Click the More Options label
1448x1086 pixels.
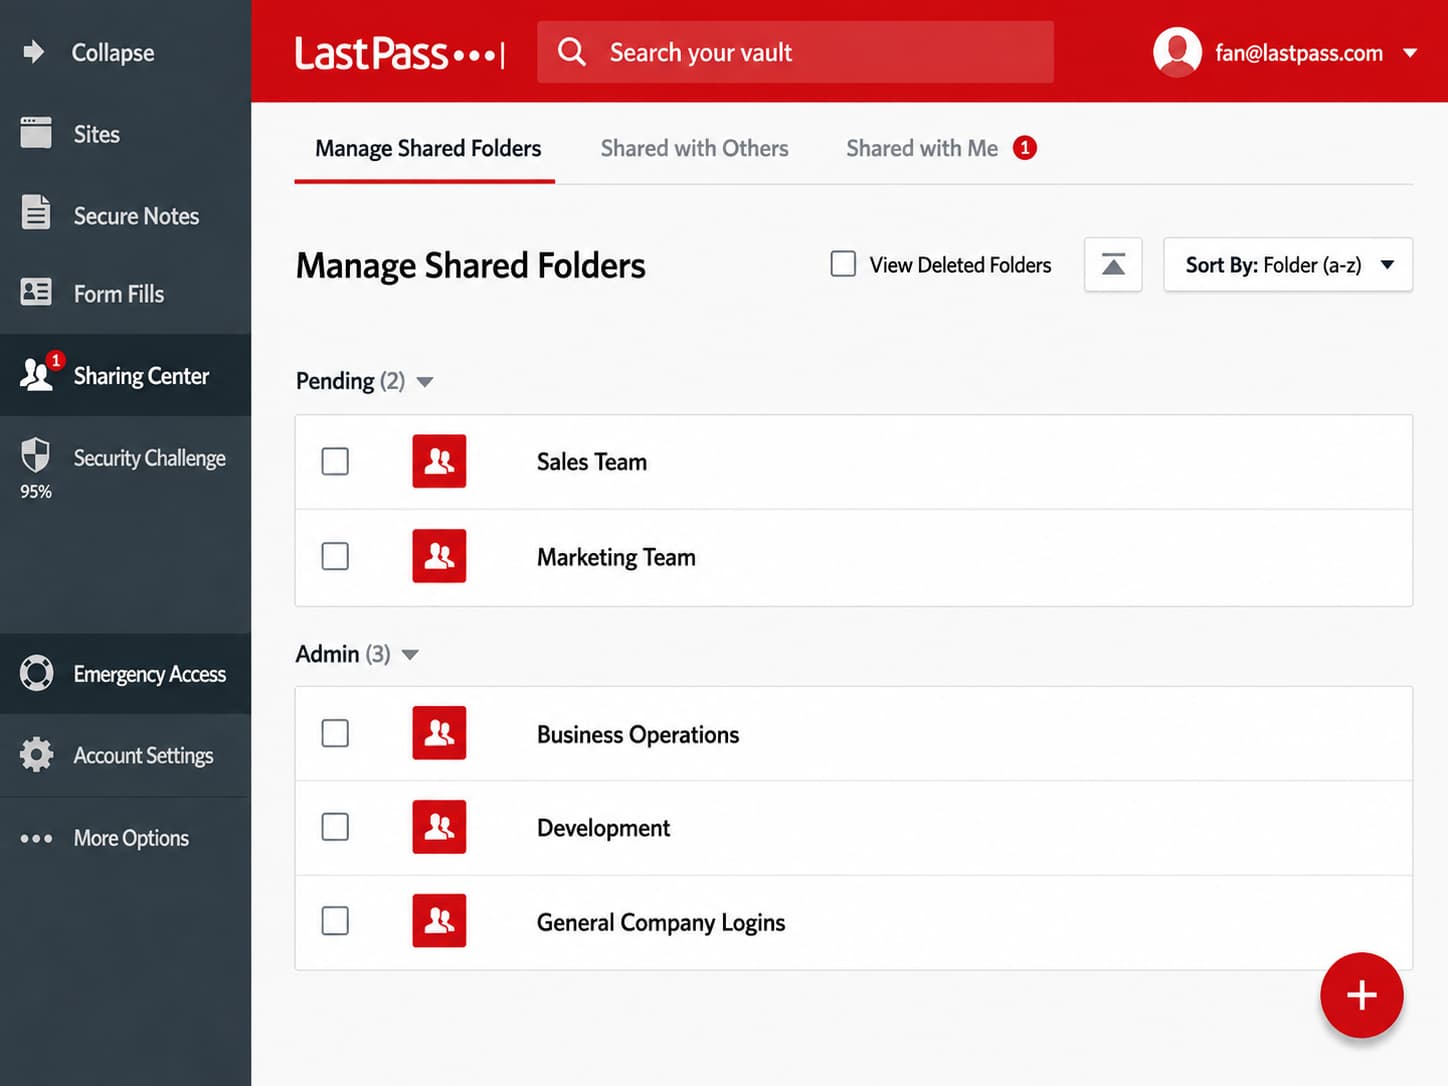click(x=131, y=838)
